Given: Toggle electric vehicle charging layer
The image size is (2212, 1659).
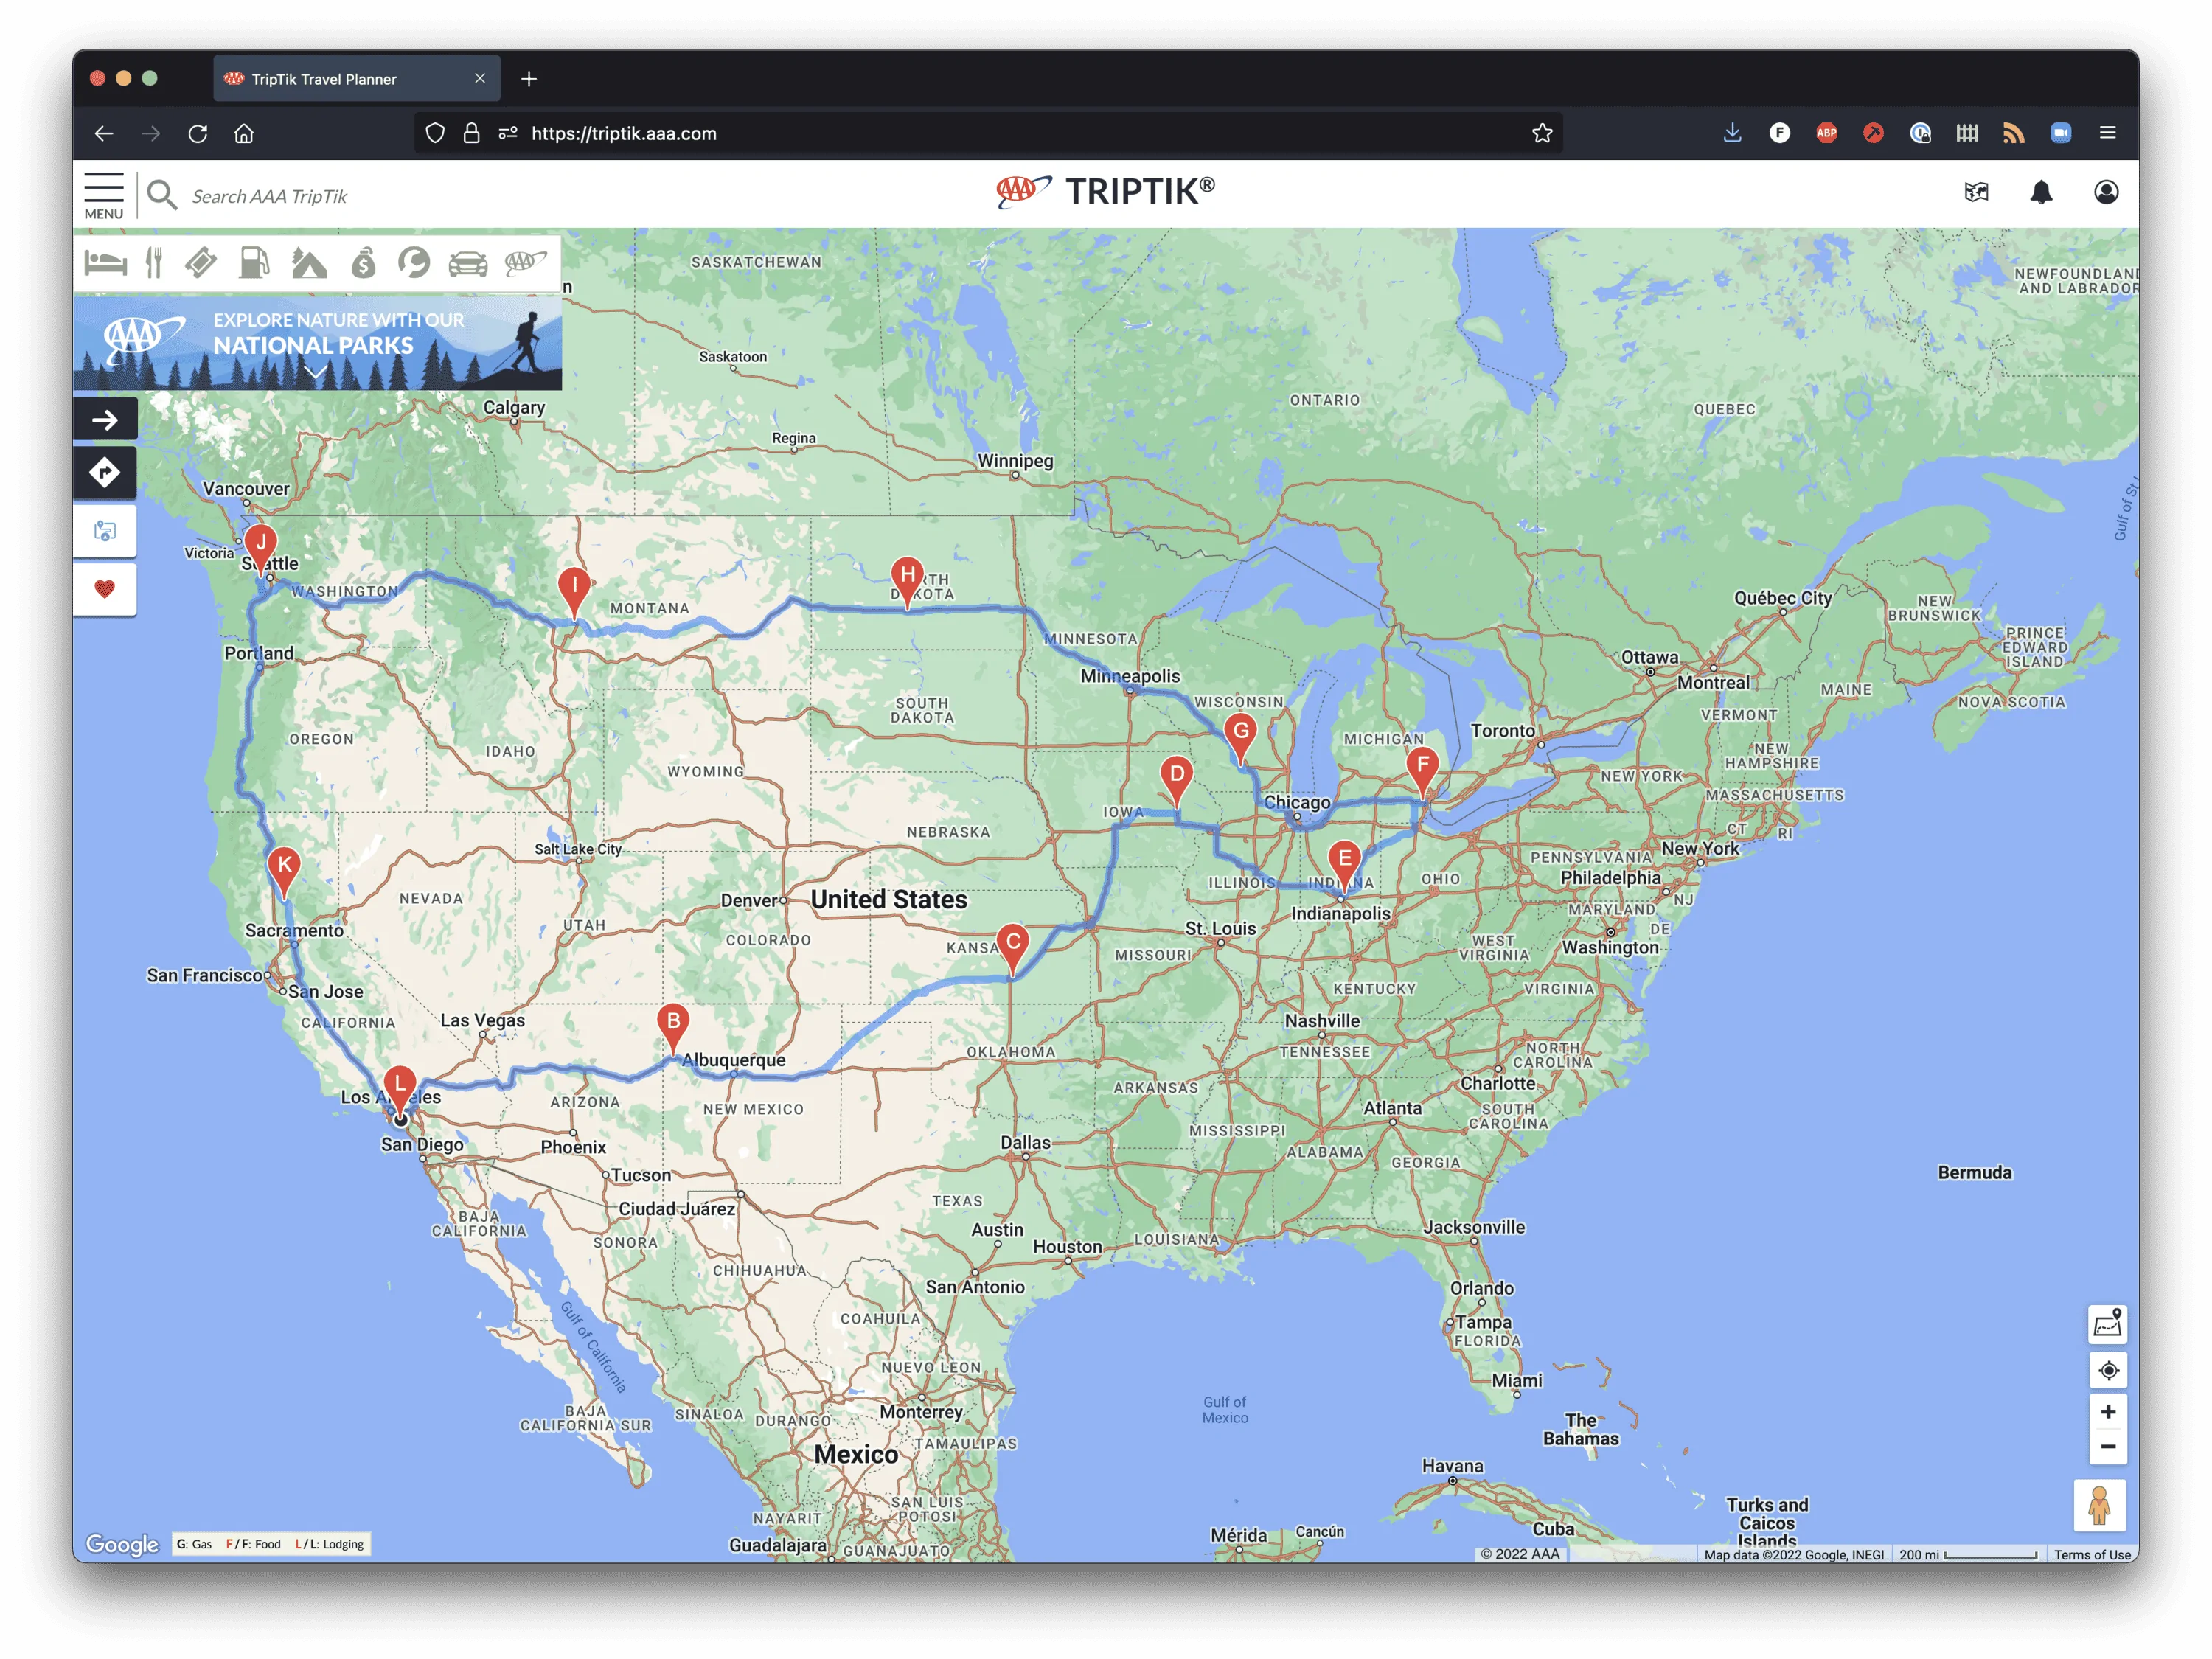Looking at the screenshot, I should click(414, 263).
